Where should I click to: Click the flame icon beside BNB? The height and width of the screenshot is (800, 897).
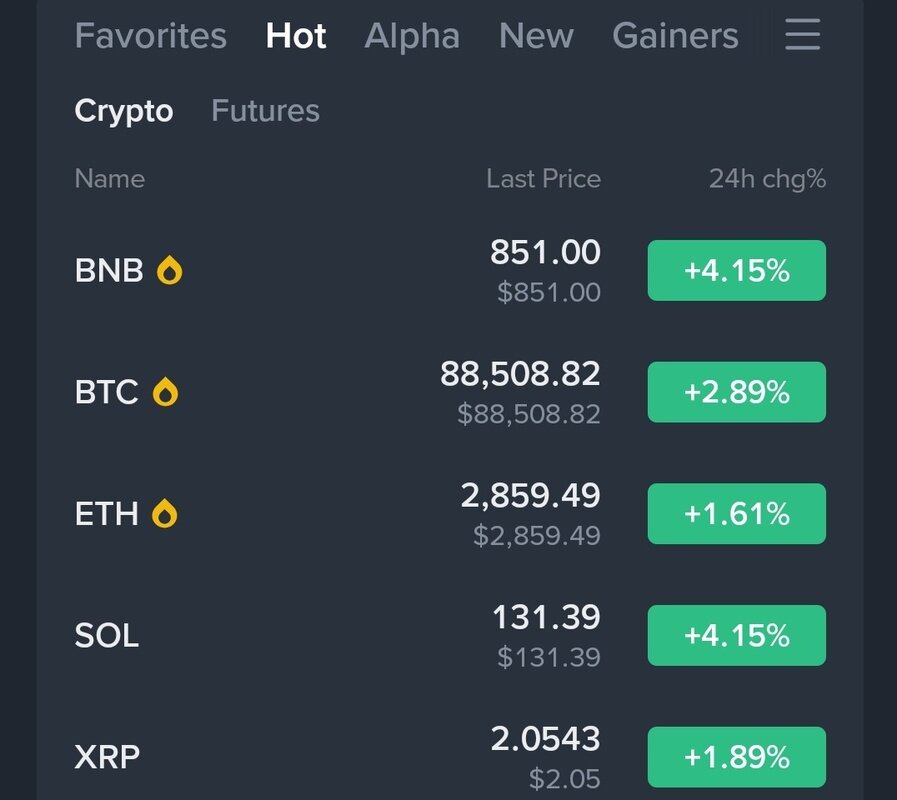(x=170, y=270)
